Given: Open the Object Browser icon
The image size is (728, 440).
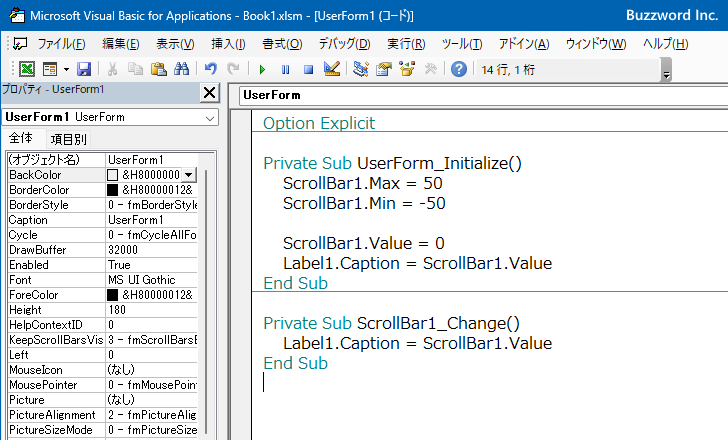Looking at the screenshot, I should pyautogui.click(x=407, y=69).
